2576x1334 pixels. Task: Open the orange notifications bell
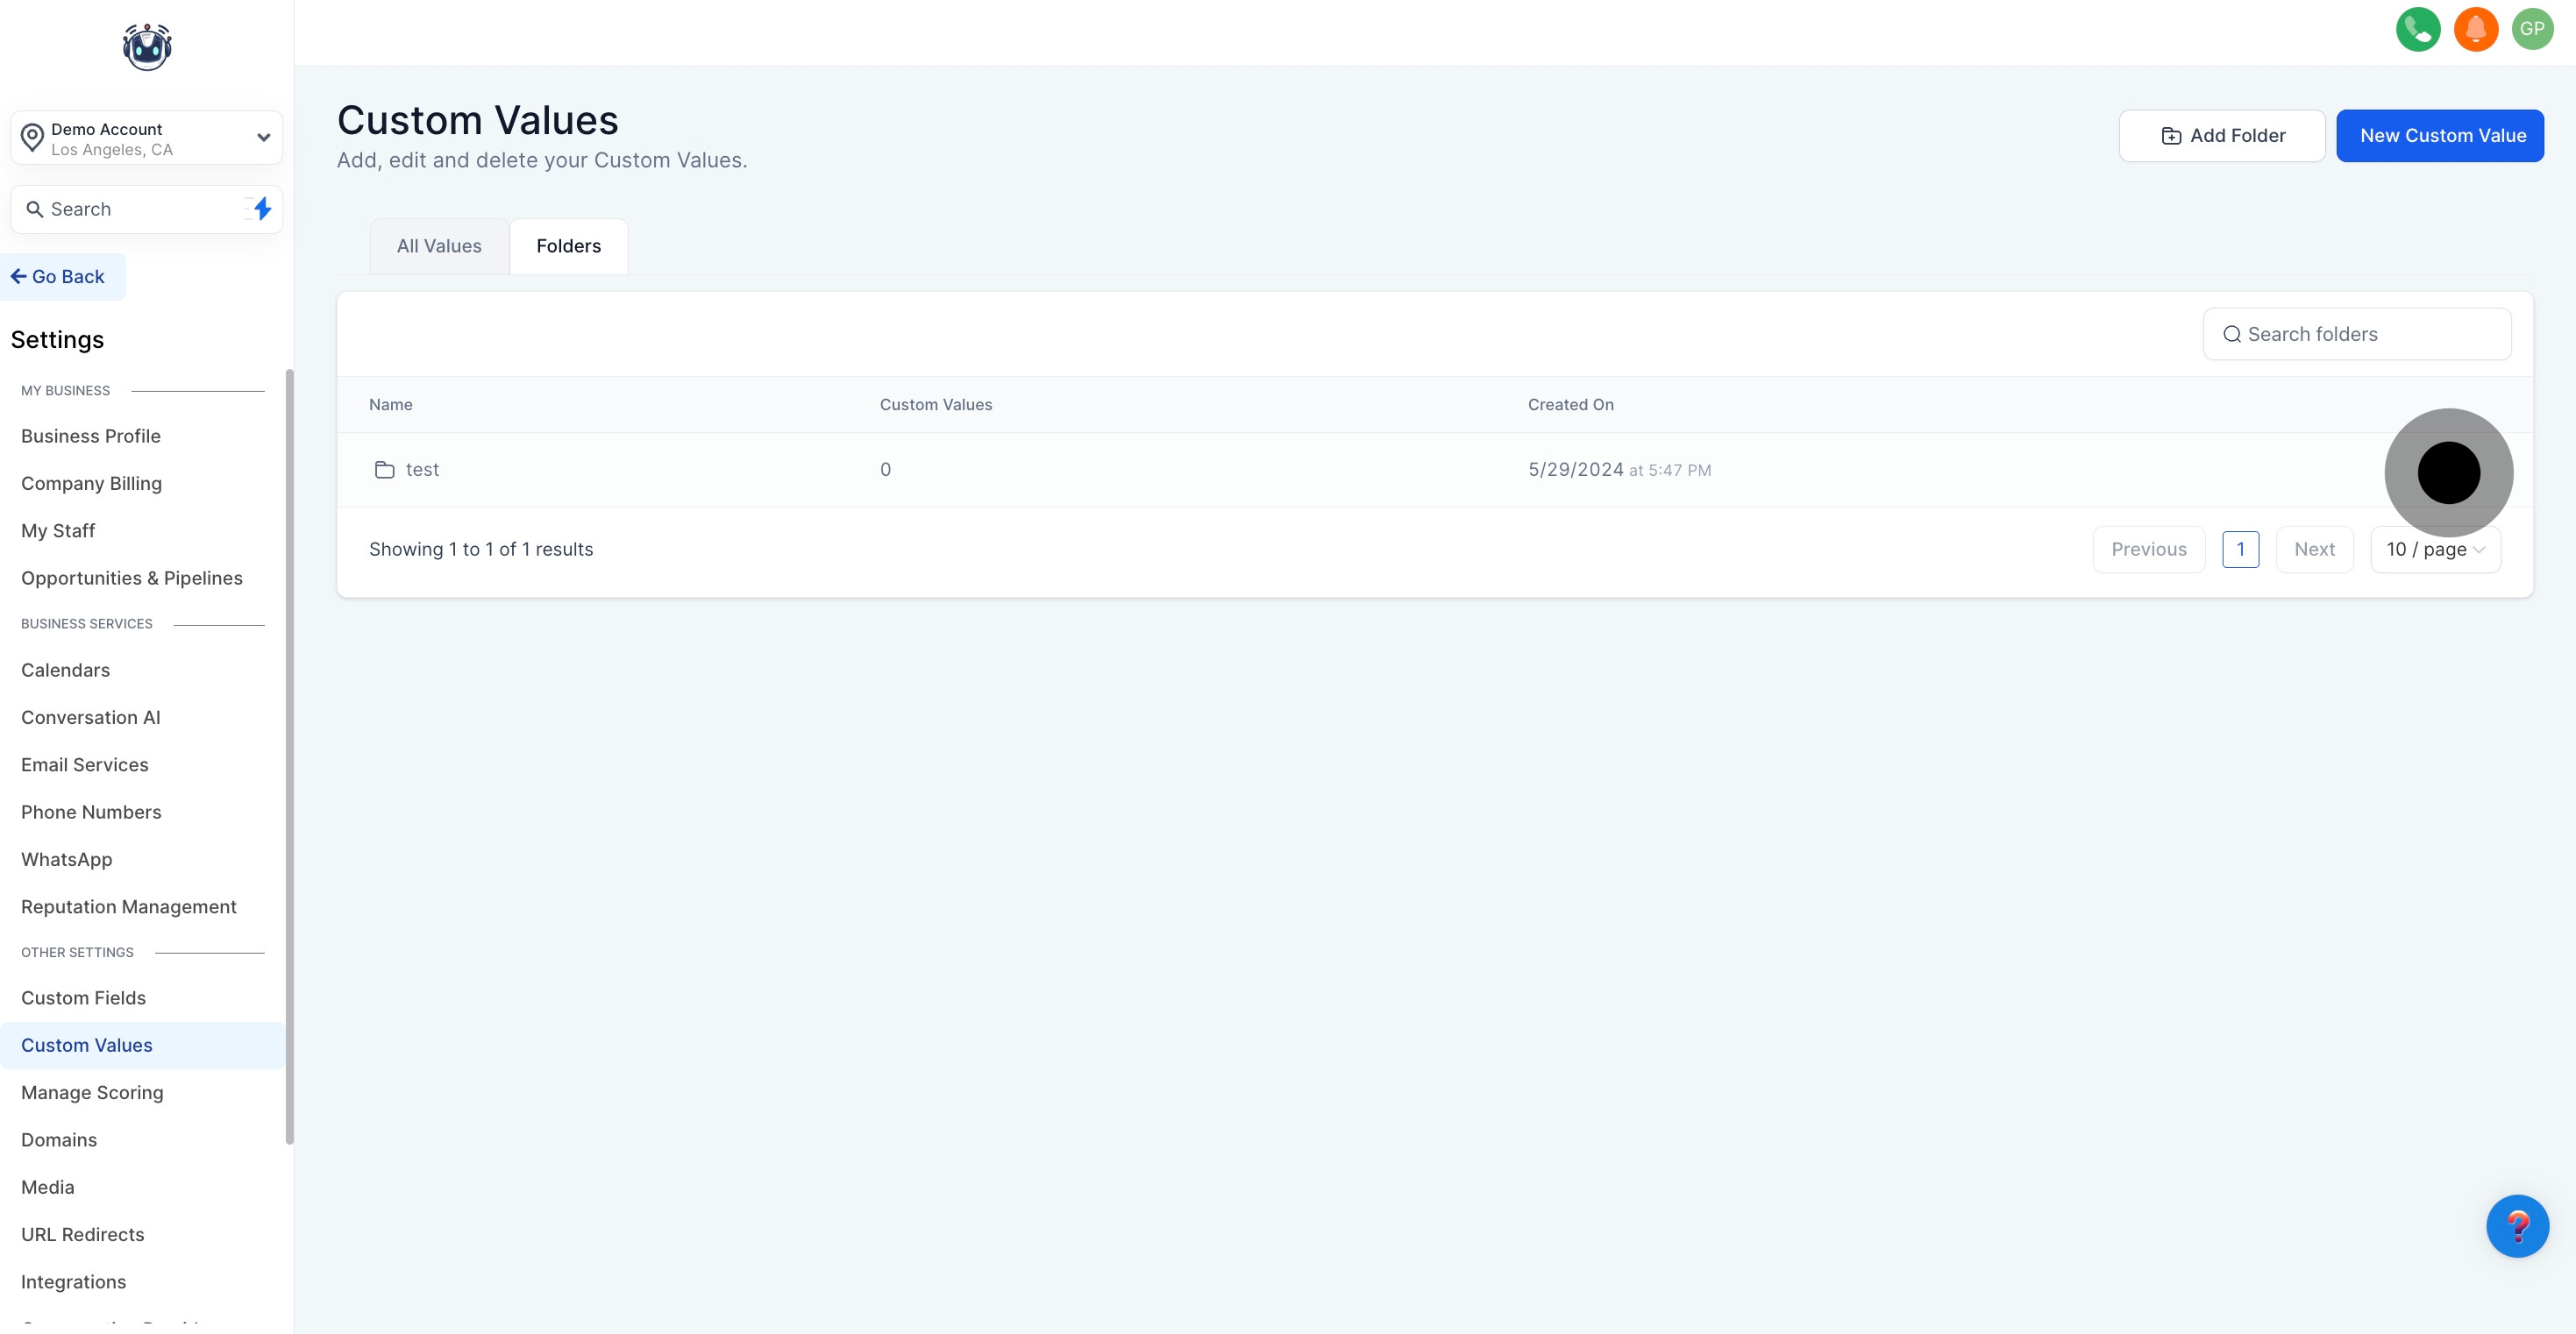point(2475,29)
